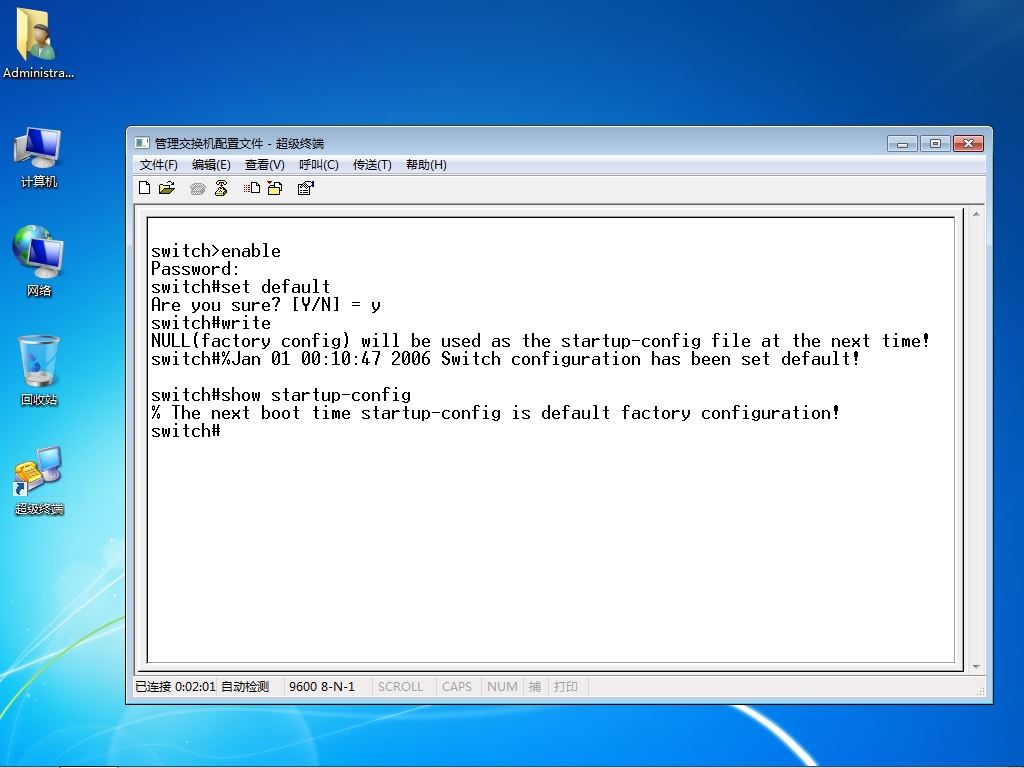Viewport: 1024px width, 768px height.
Task: Maximize the 超级终端 window
Action: [x=935, y=144]
